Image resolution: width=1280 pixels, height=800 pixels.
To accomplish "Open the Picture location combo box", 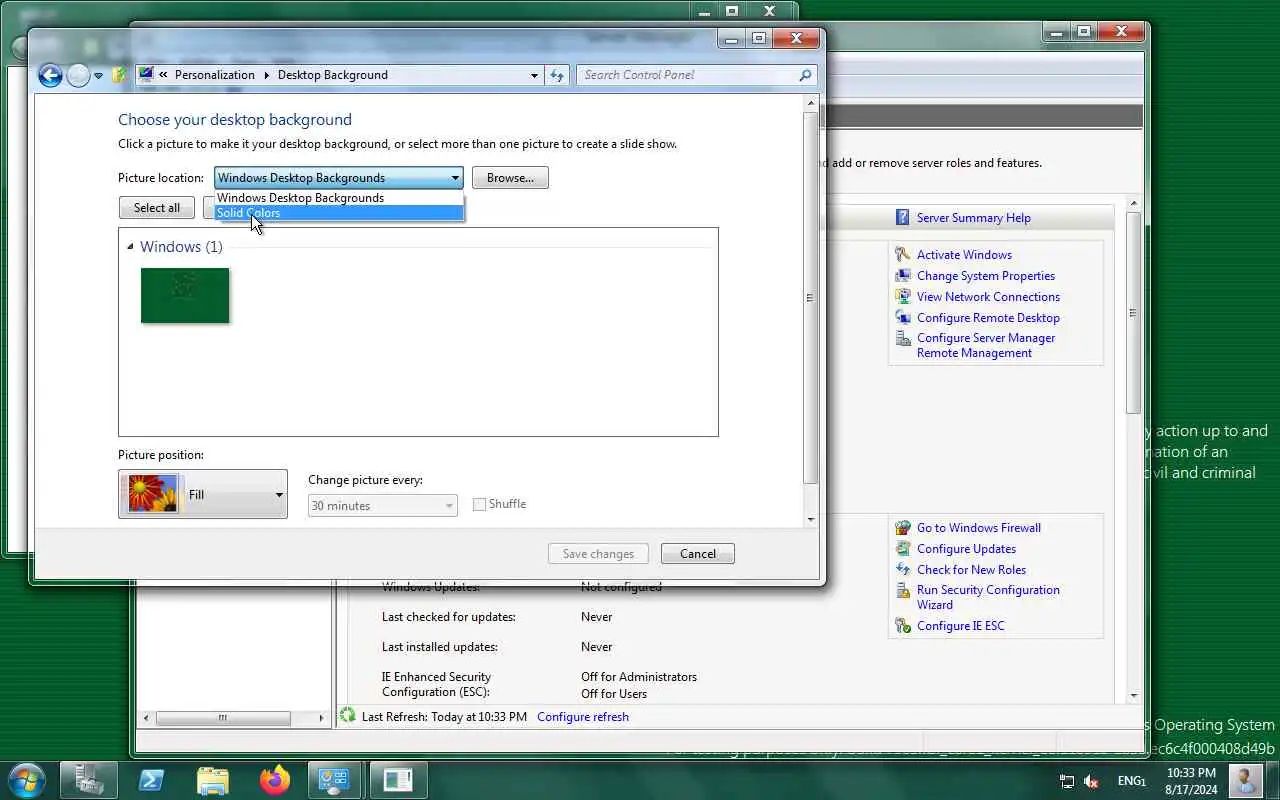I will click(339, 178).
